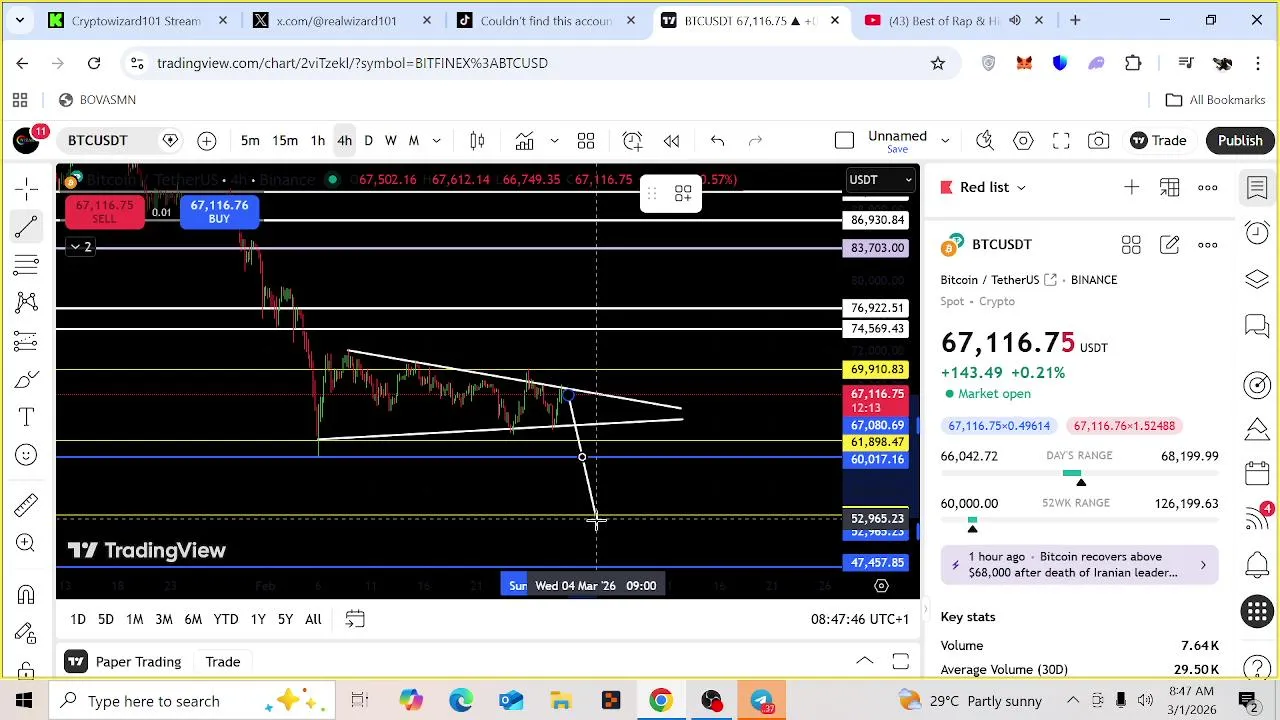
Task: Edit BTCUSDT symbol note
Action: click(x=1169, y=244)
